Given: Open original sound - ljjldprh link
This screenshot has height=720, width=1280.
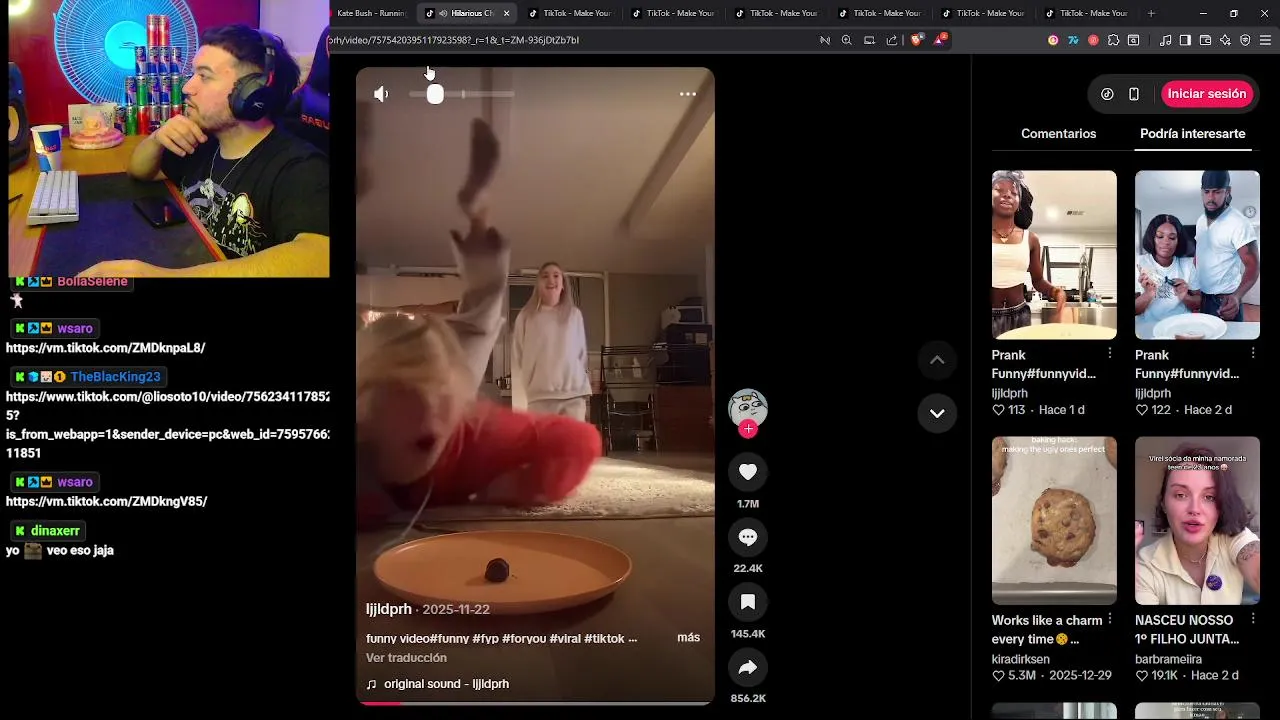Looking at the screenshot, I should [x=446, y=684].
